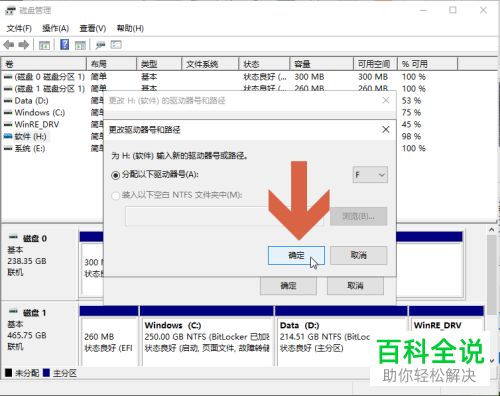Open Help via the blue question mark icon
The image size is (500, 396).
pyautogui.click(x=64, y=45)
